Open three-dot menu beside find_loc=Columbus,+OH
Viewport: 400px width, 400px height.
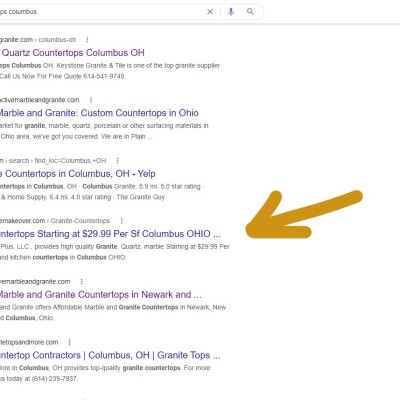(117, 161)
